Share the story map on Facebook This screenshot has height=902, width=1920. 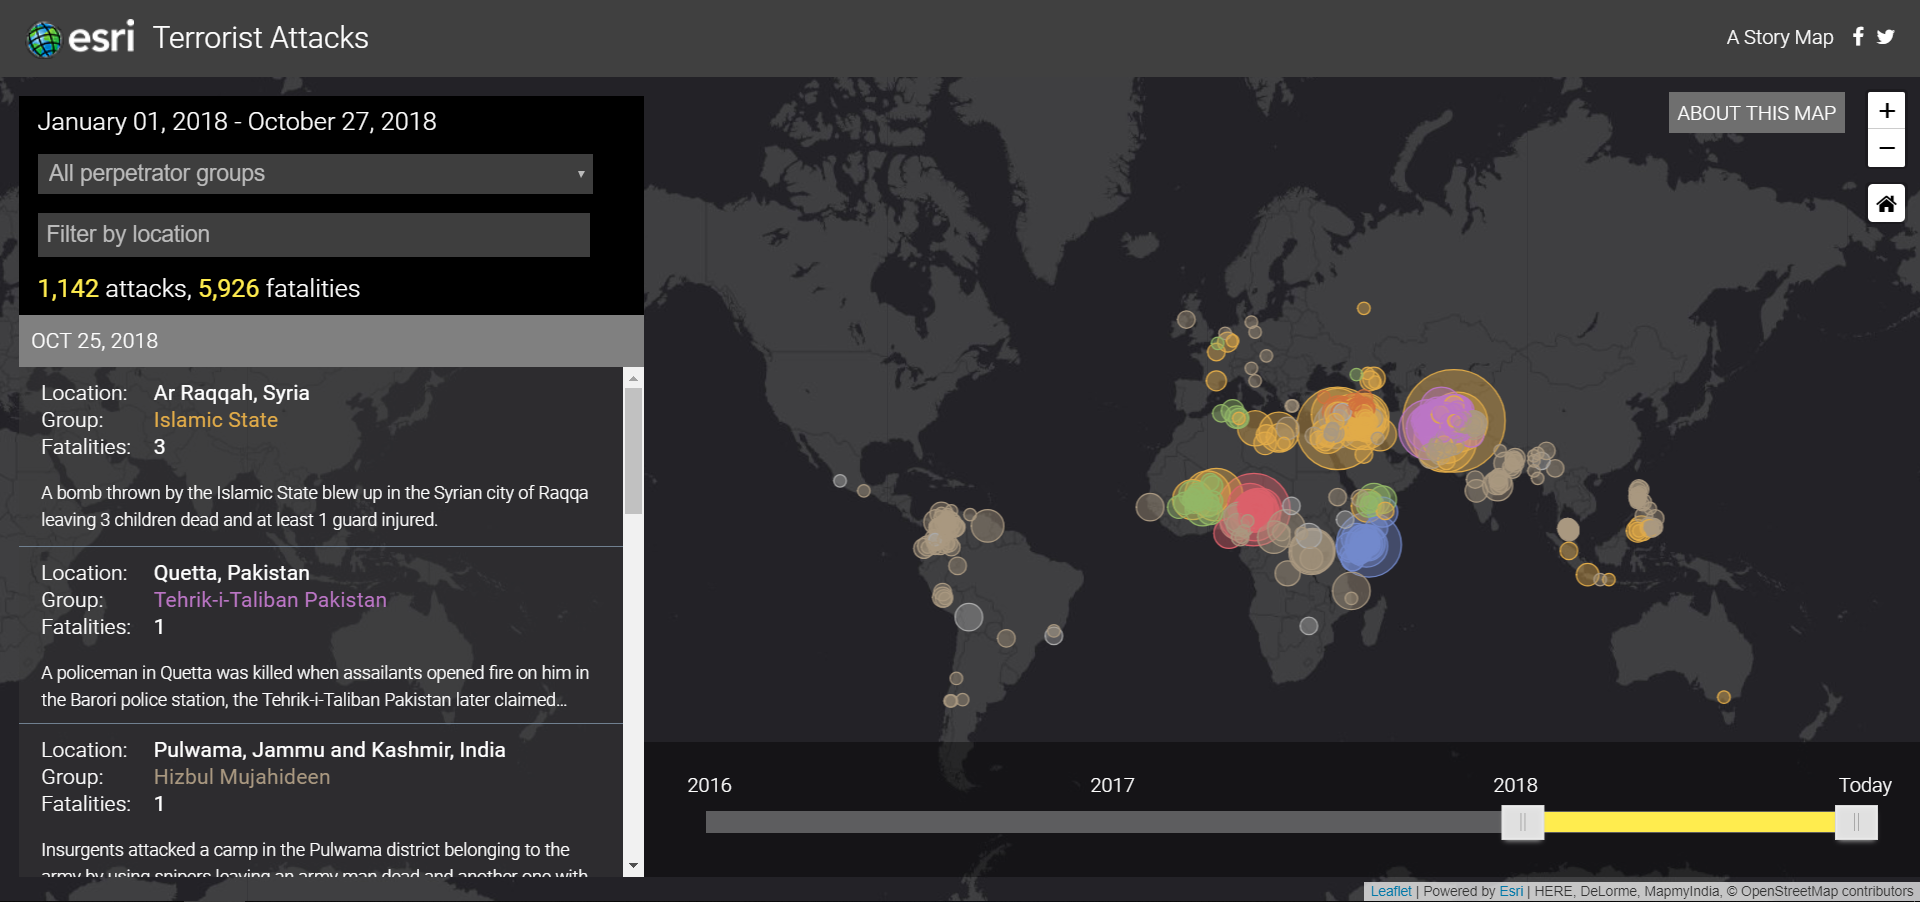pyautogui.click(x=1858, y=37)
